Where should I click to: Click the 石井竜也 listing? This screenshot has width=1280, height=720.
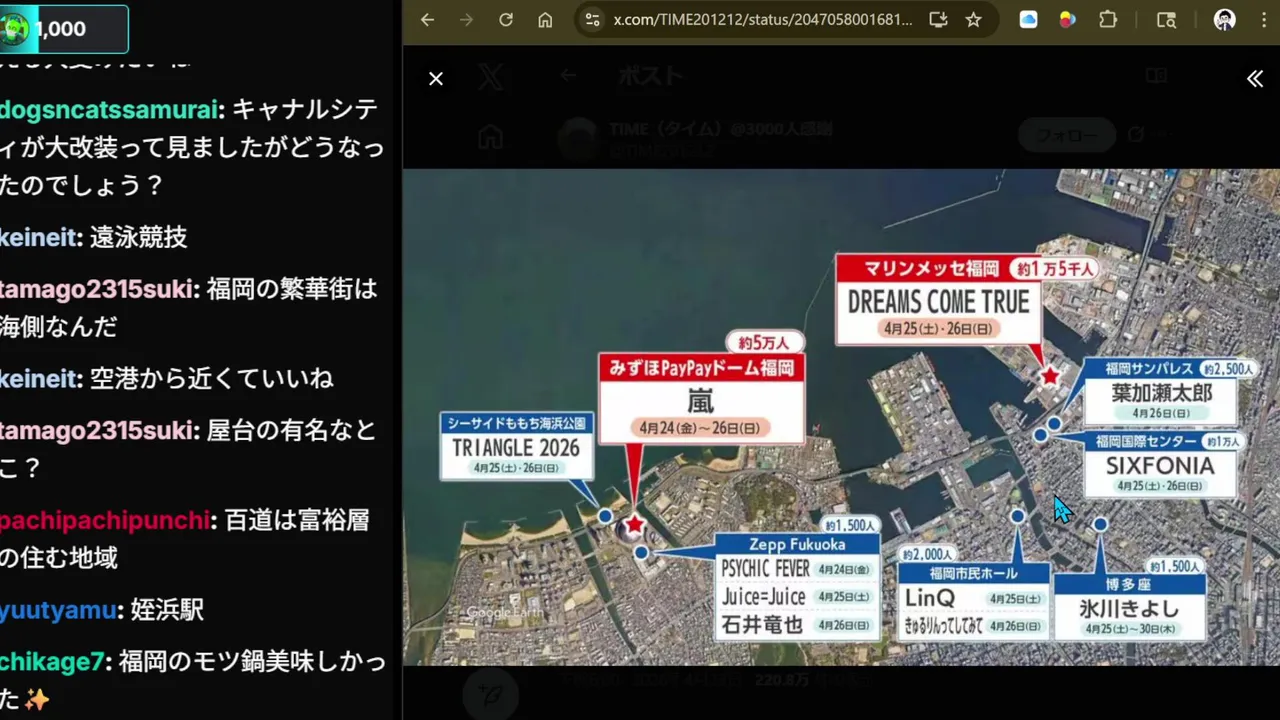pyautogui.click(x=797, y=625)
